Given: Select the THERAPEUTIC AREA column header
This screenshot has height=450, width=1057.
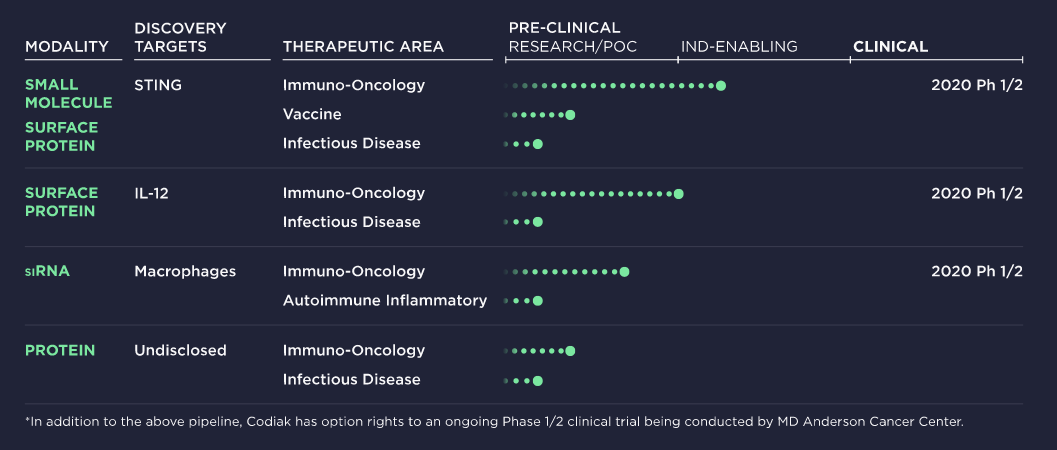Looking at the screenshot, I should [363, 46].
